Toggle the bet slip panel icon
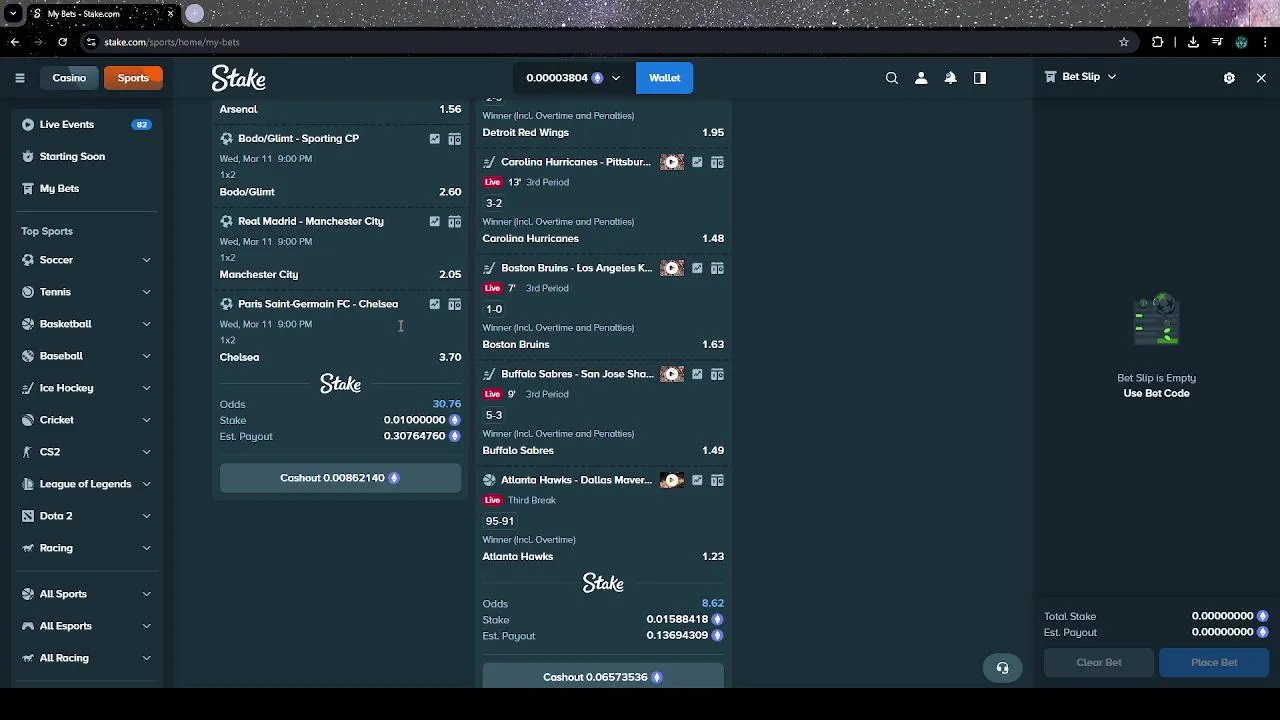Viewport: 1280px width, 720px height. pyautogui.click(x=980, y=78)
